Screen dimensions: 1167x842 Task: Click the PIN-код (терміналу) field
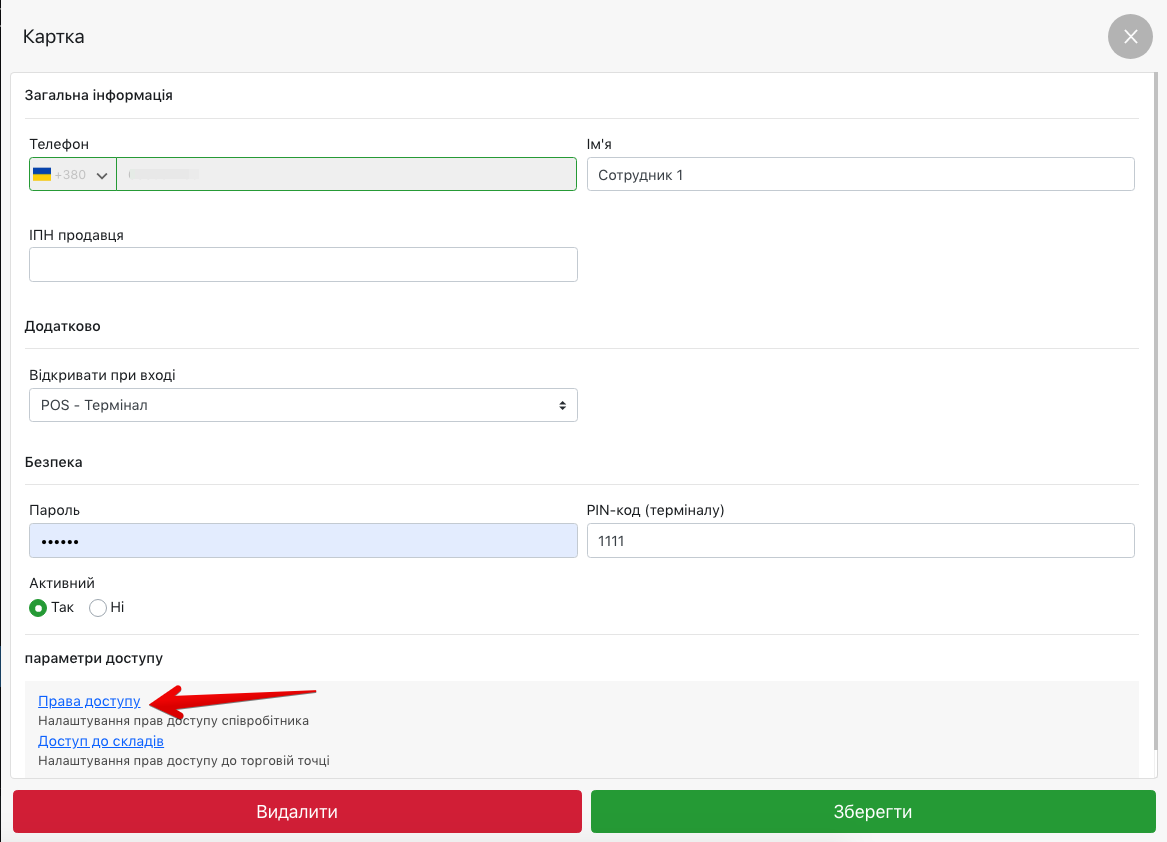tap(860, 540)
